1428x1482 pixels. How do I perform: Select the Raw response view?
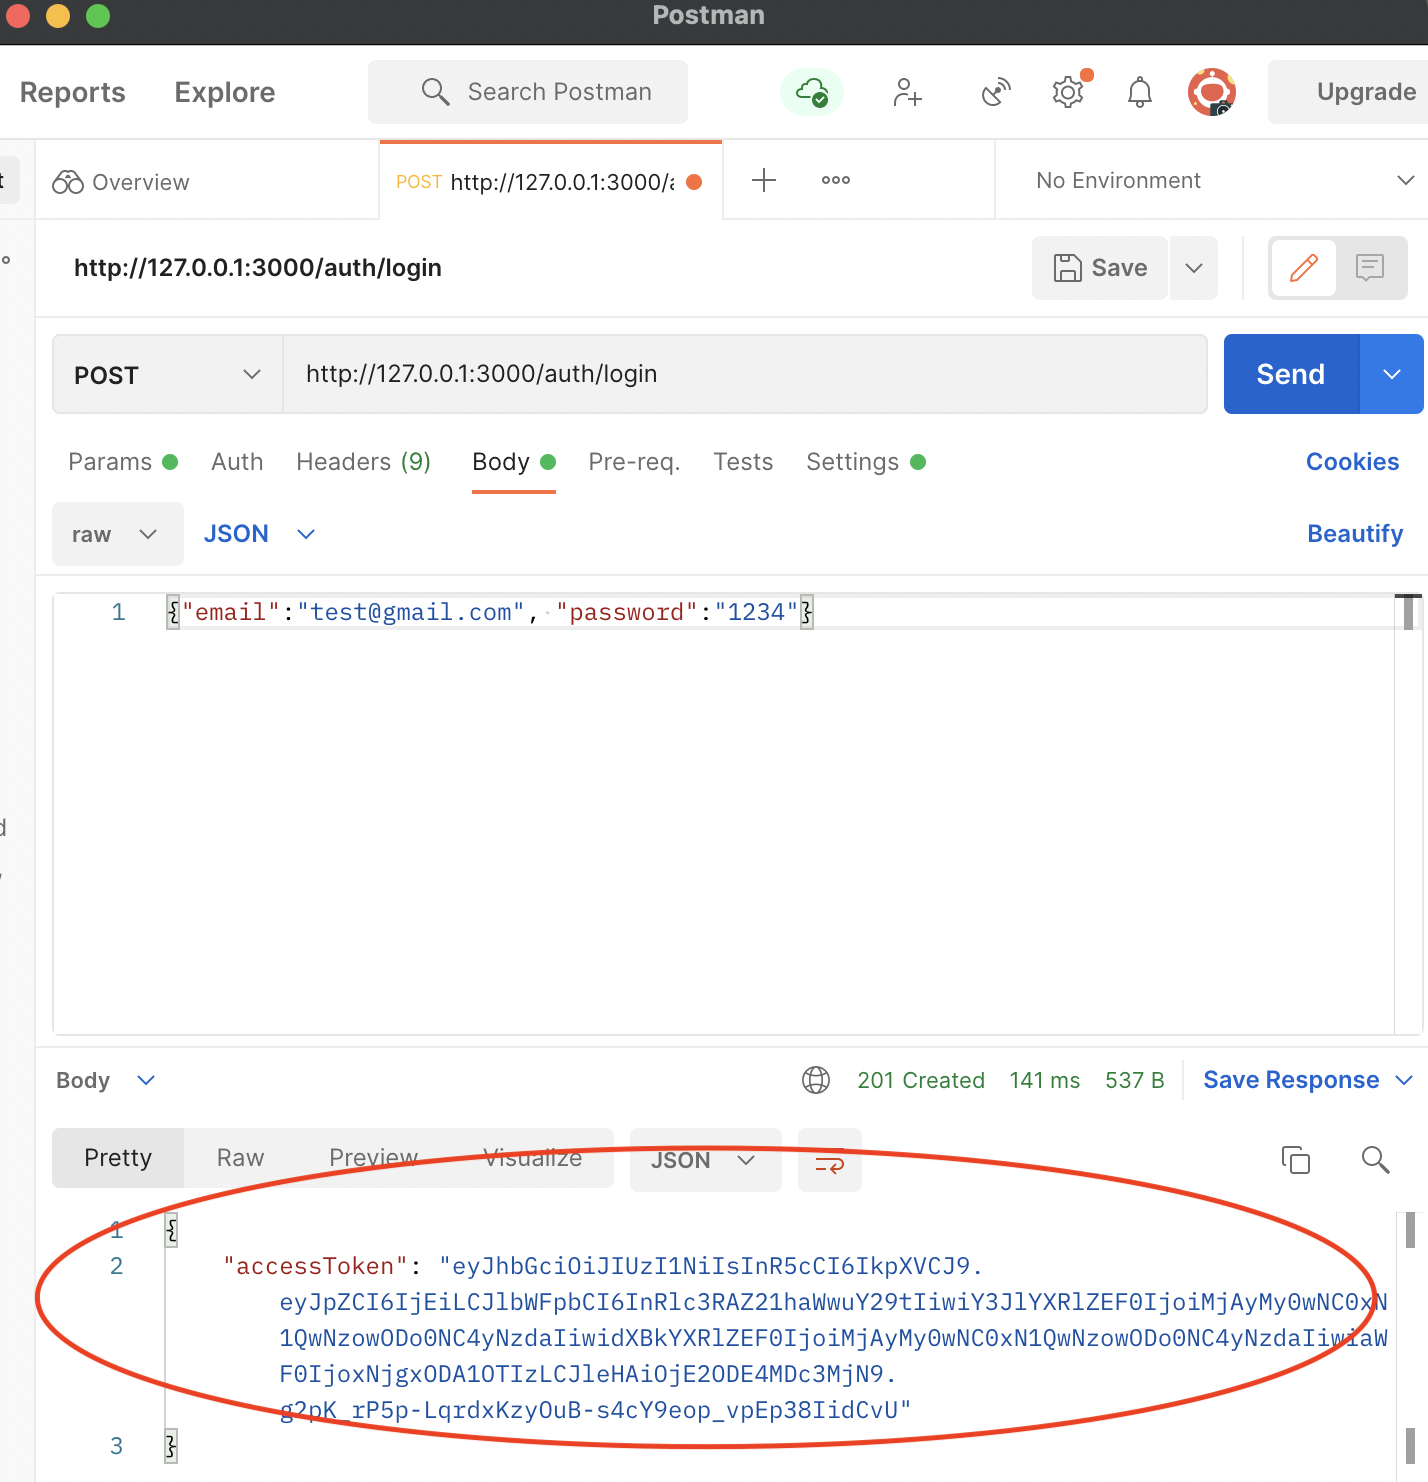click(x=241, y=1158)
